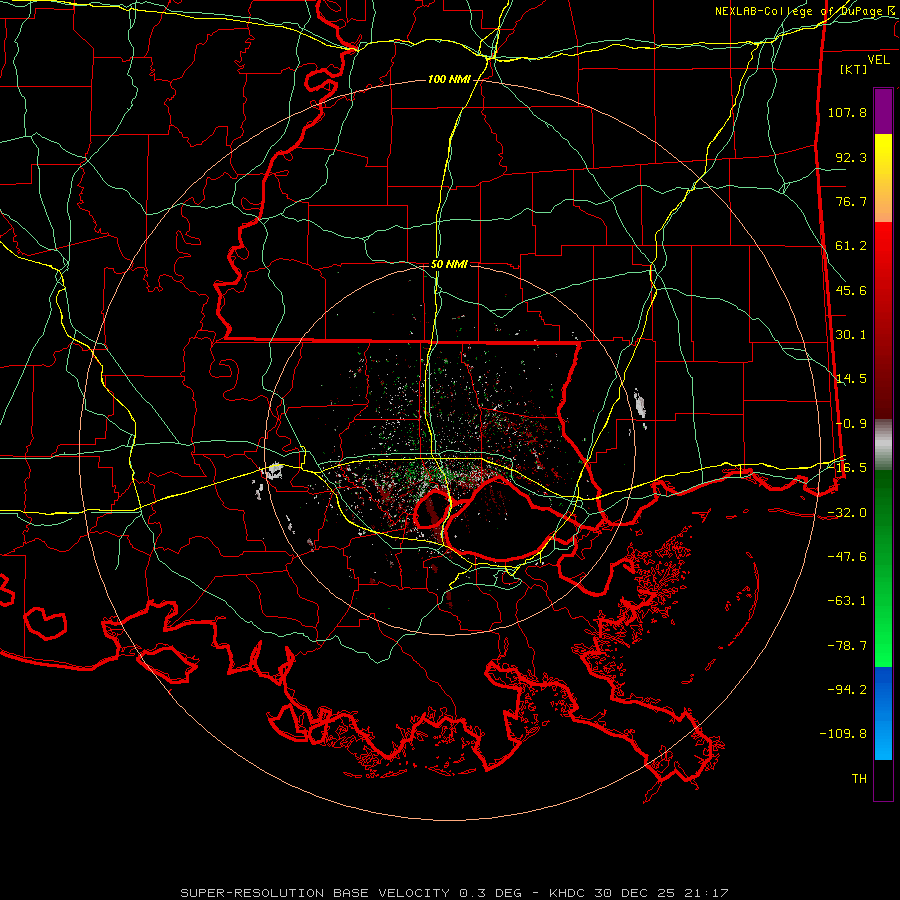
Task: Select the -0.9 scale value
Action: coord(851,424)
